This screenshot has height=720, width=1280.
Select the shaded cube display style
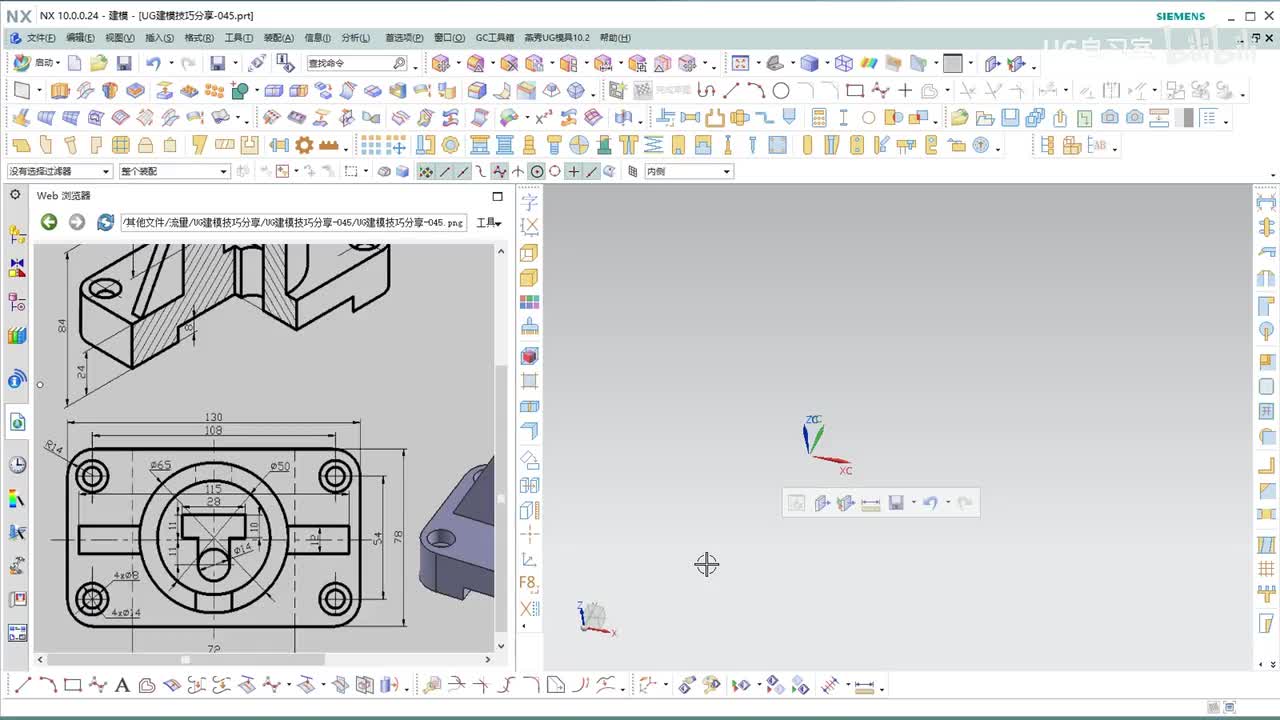click(x=810, y=63)
